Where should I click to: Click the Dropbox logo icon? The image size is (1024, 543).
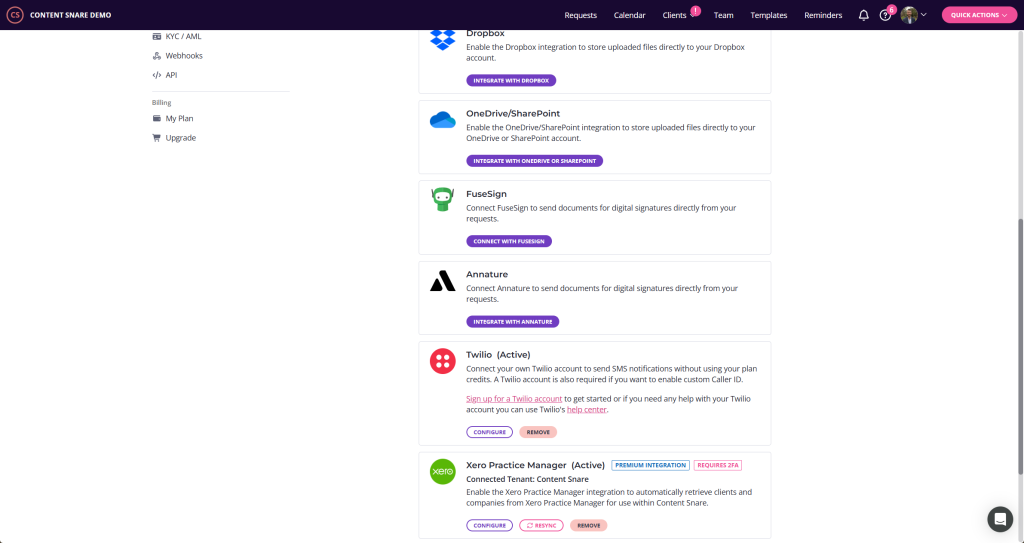(x=442, y=39)
